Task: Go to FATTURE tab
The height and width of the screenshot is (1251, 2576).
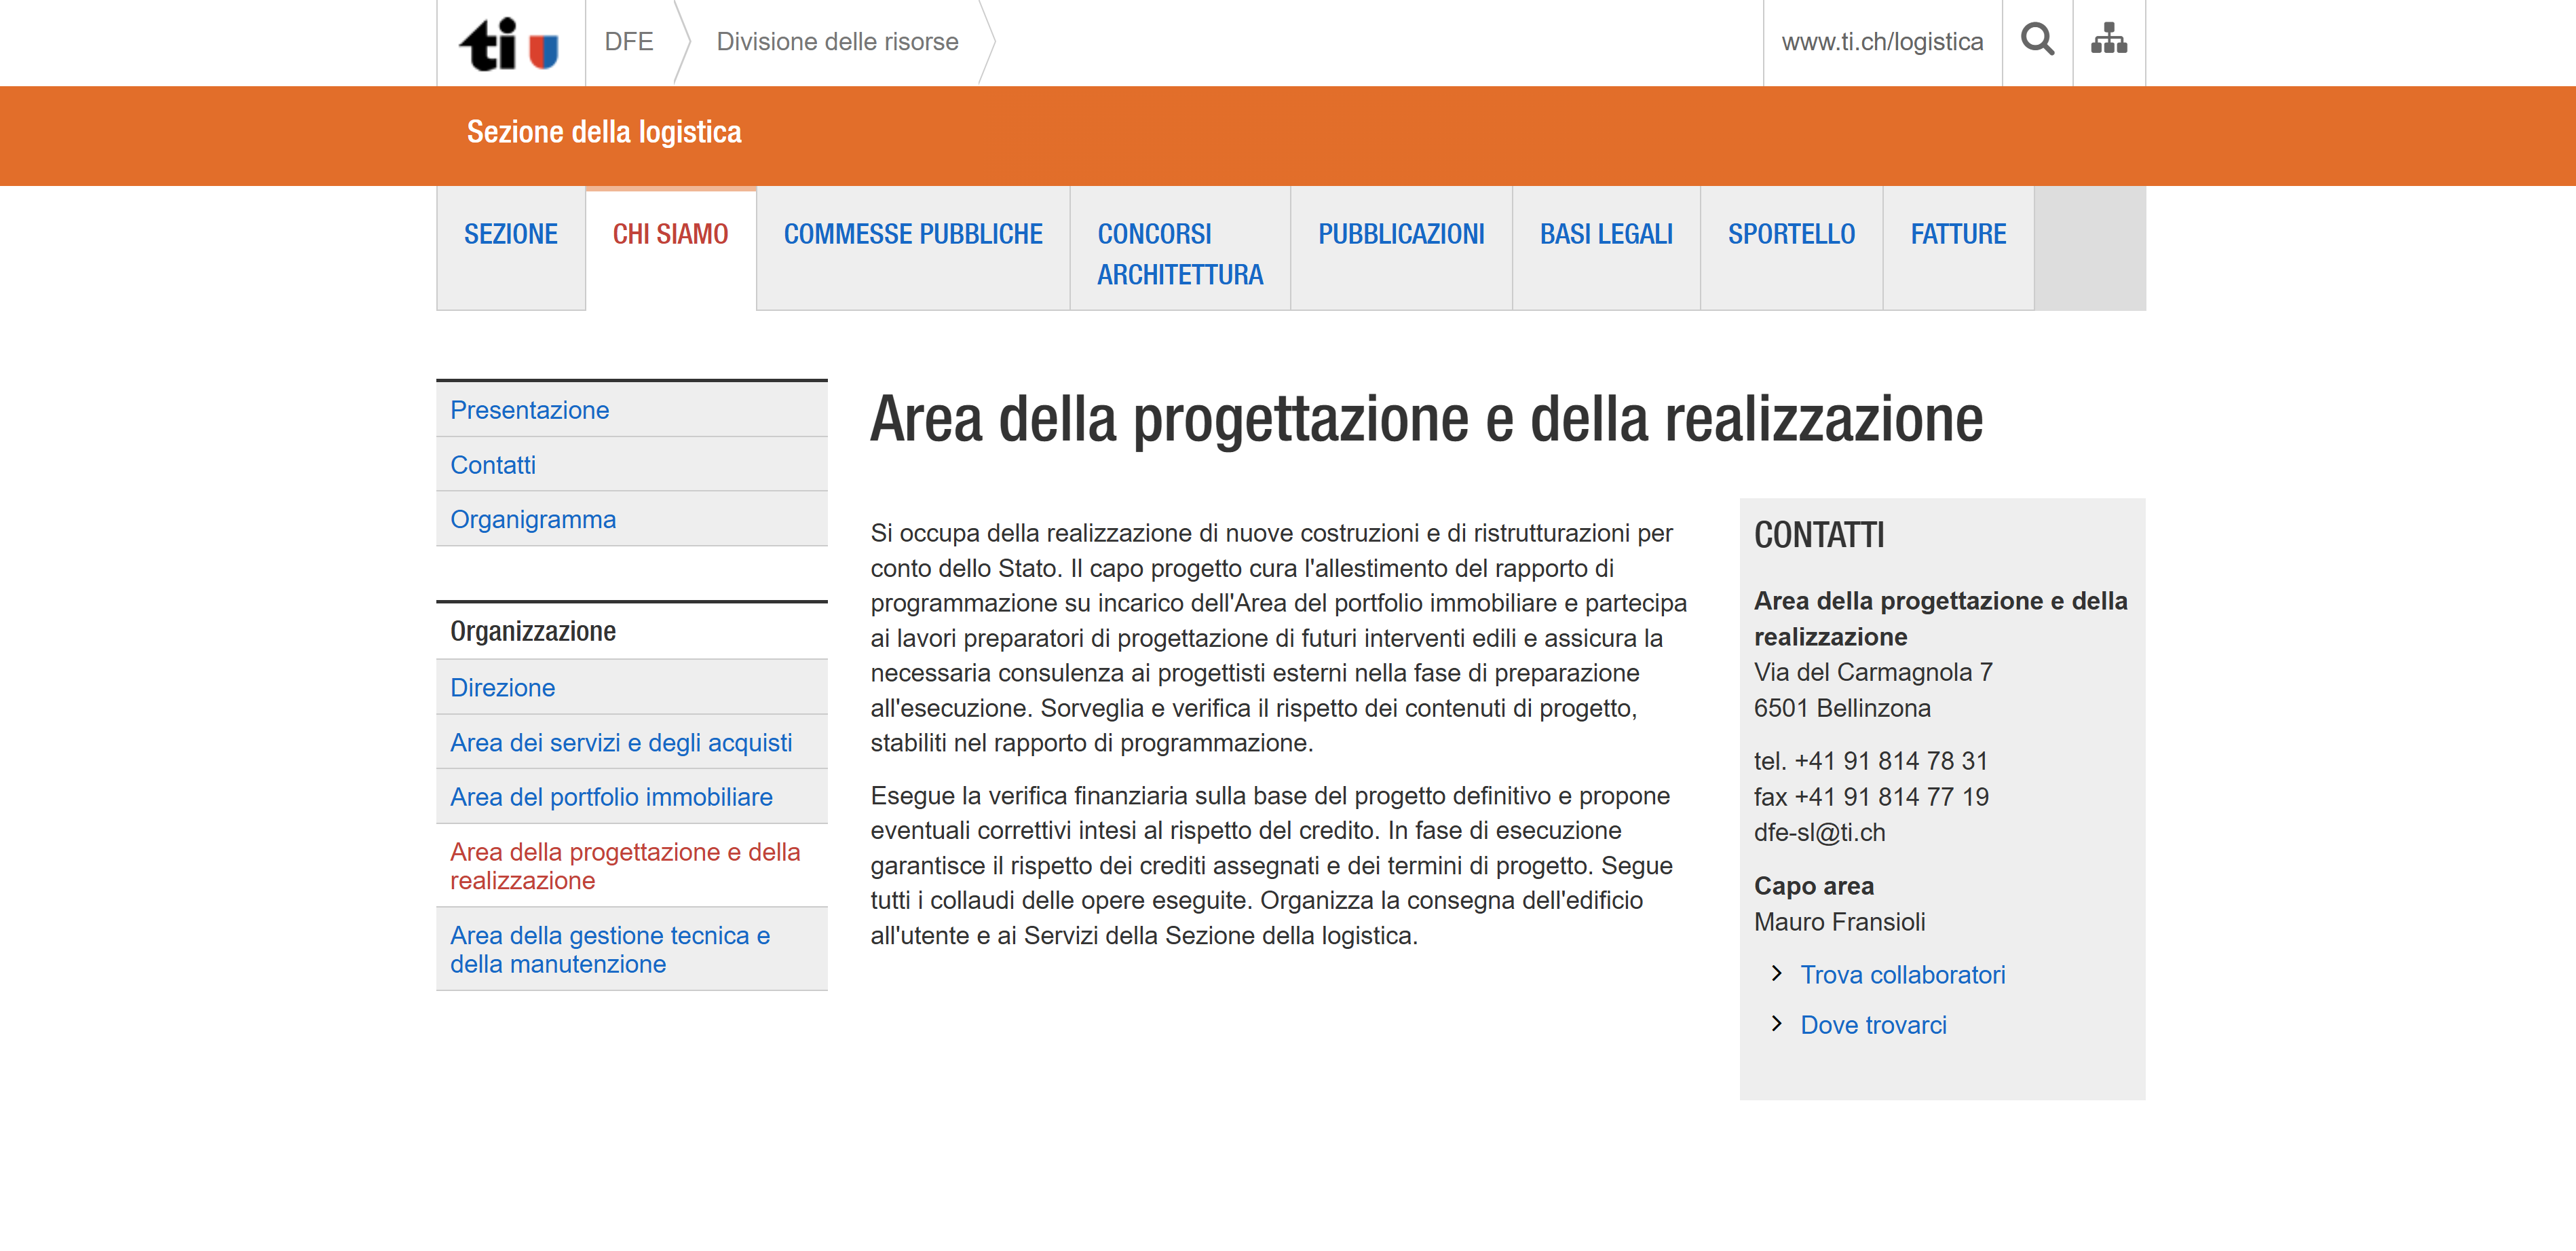Action: pyautogui.click(x=1957, y=234)
